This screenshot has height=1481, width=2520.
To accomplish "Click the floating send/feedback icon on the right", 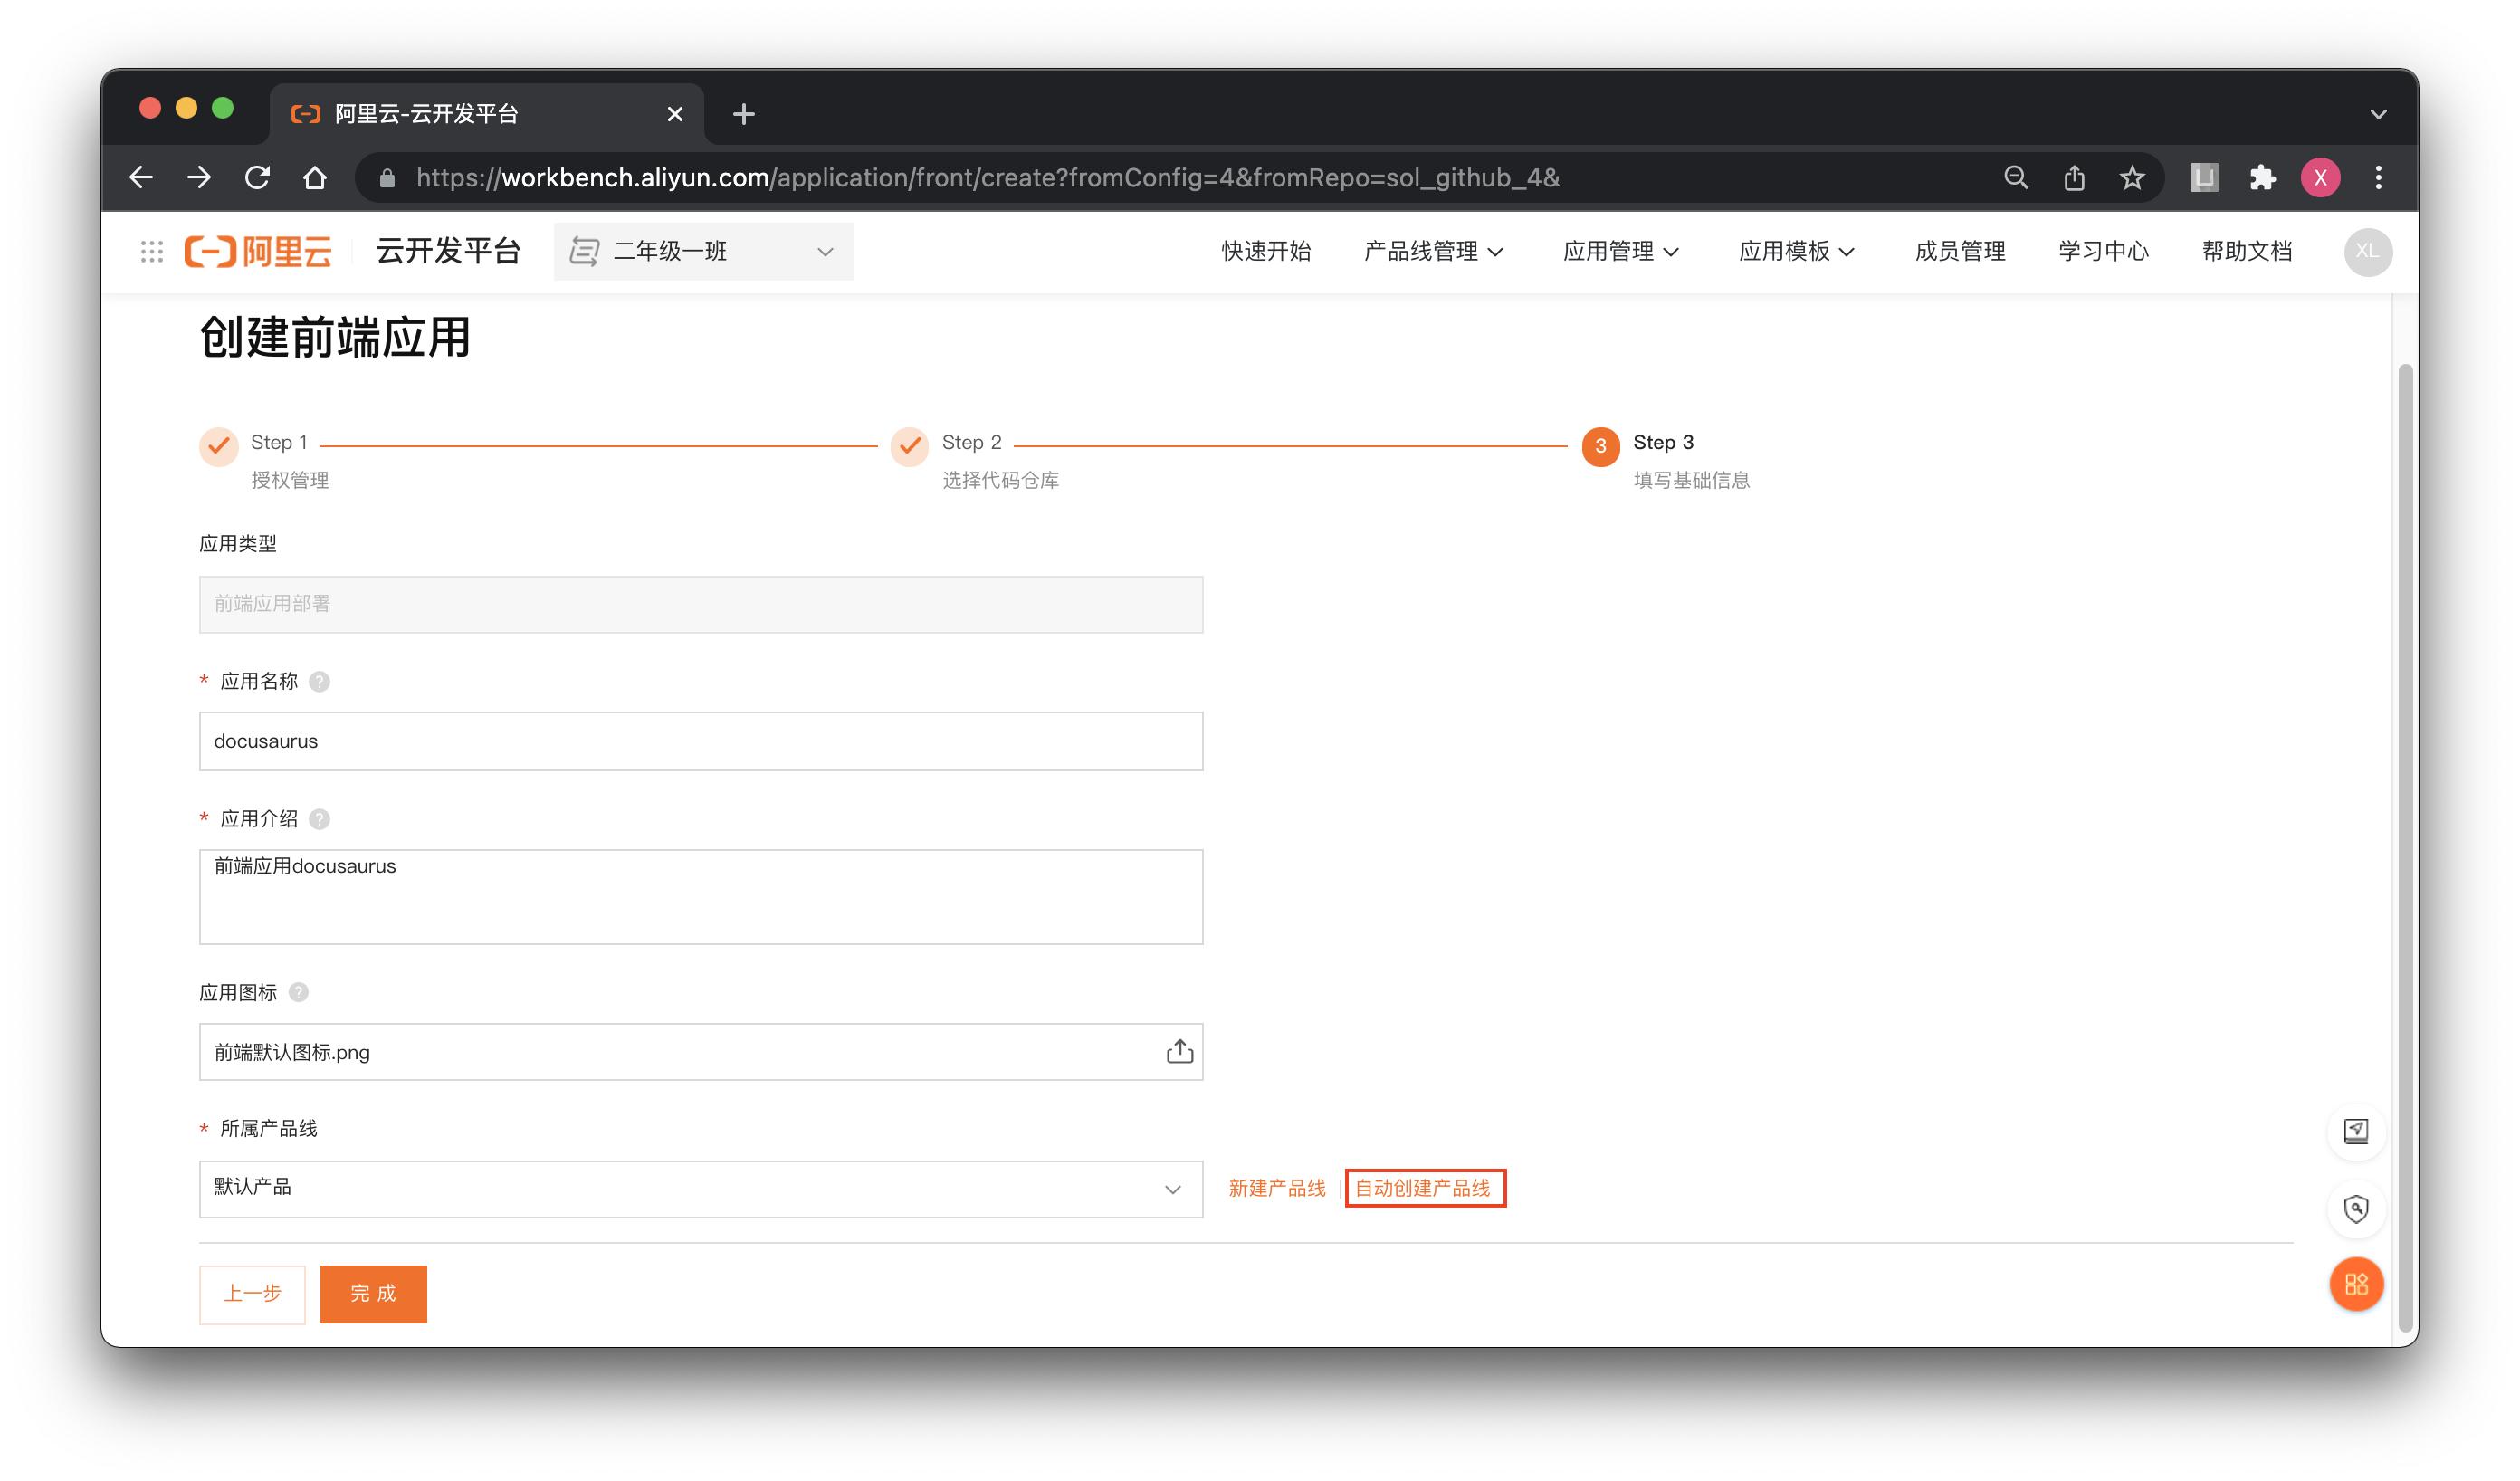I will tap(2357, 1131).
